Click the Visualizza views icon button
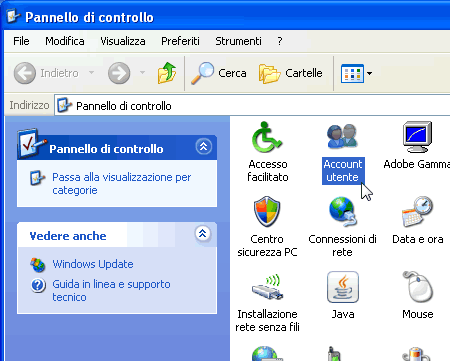The width and height of the screenshot is (450, 361). point(352,73)
